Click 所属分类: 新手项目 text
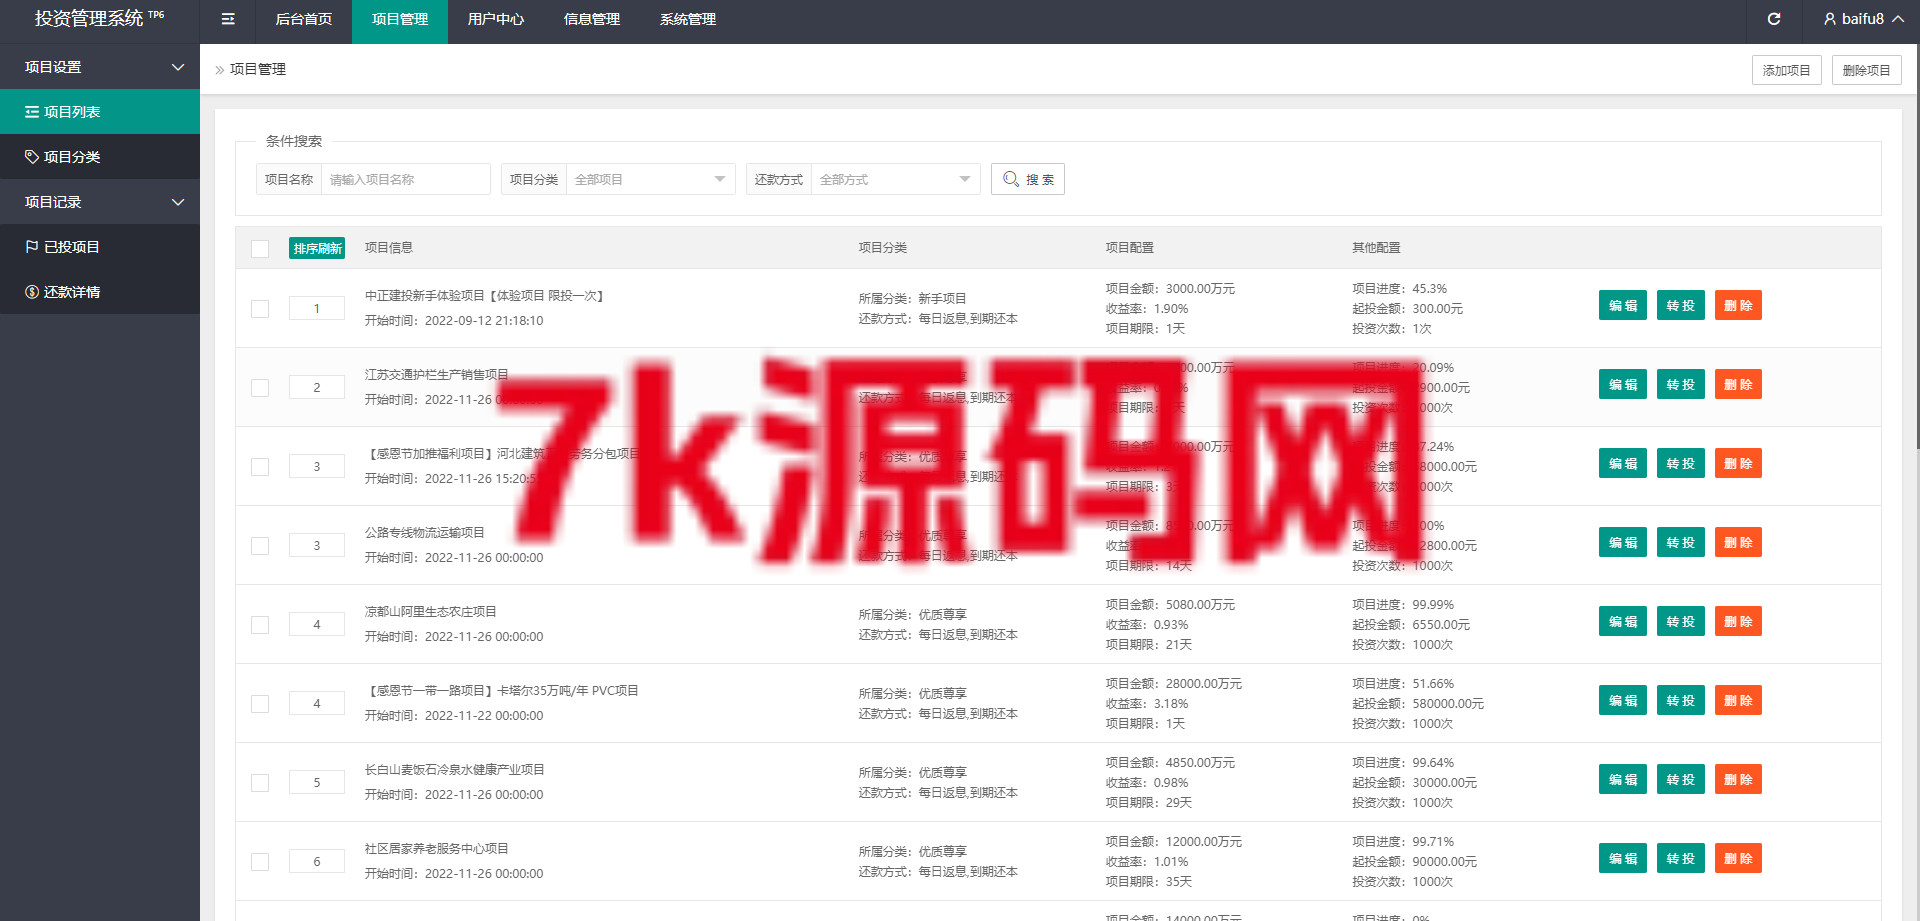1920x921 pixels. pyautogui.click(x=912, y=299)
